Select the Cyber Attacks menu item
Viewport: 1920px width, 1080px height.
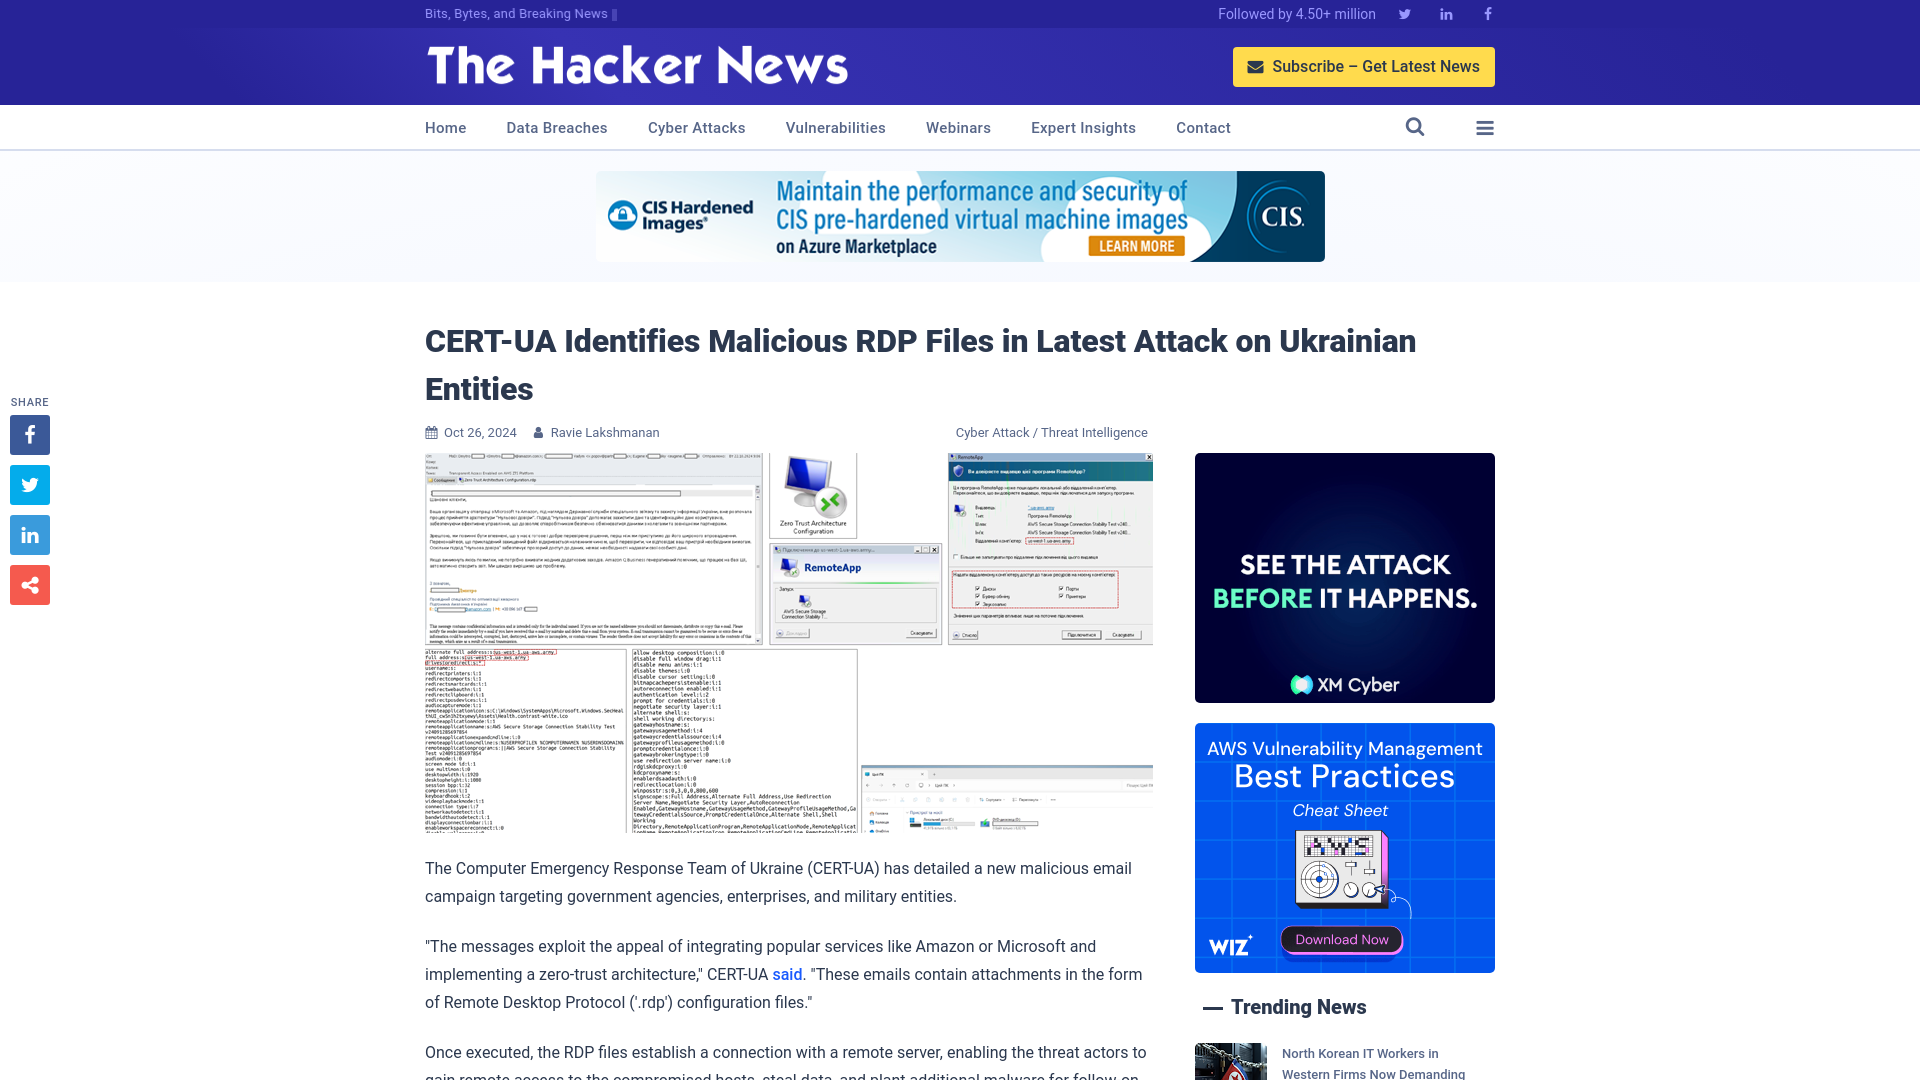tap(696, 127)
